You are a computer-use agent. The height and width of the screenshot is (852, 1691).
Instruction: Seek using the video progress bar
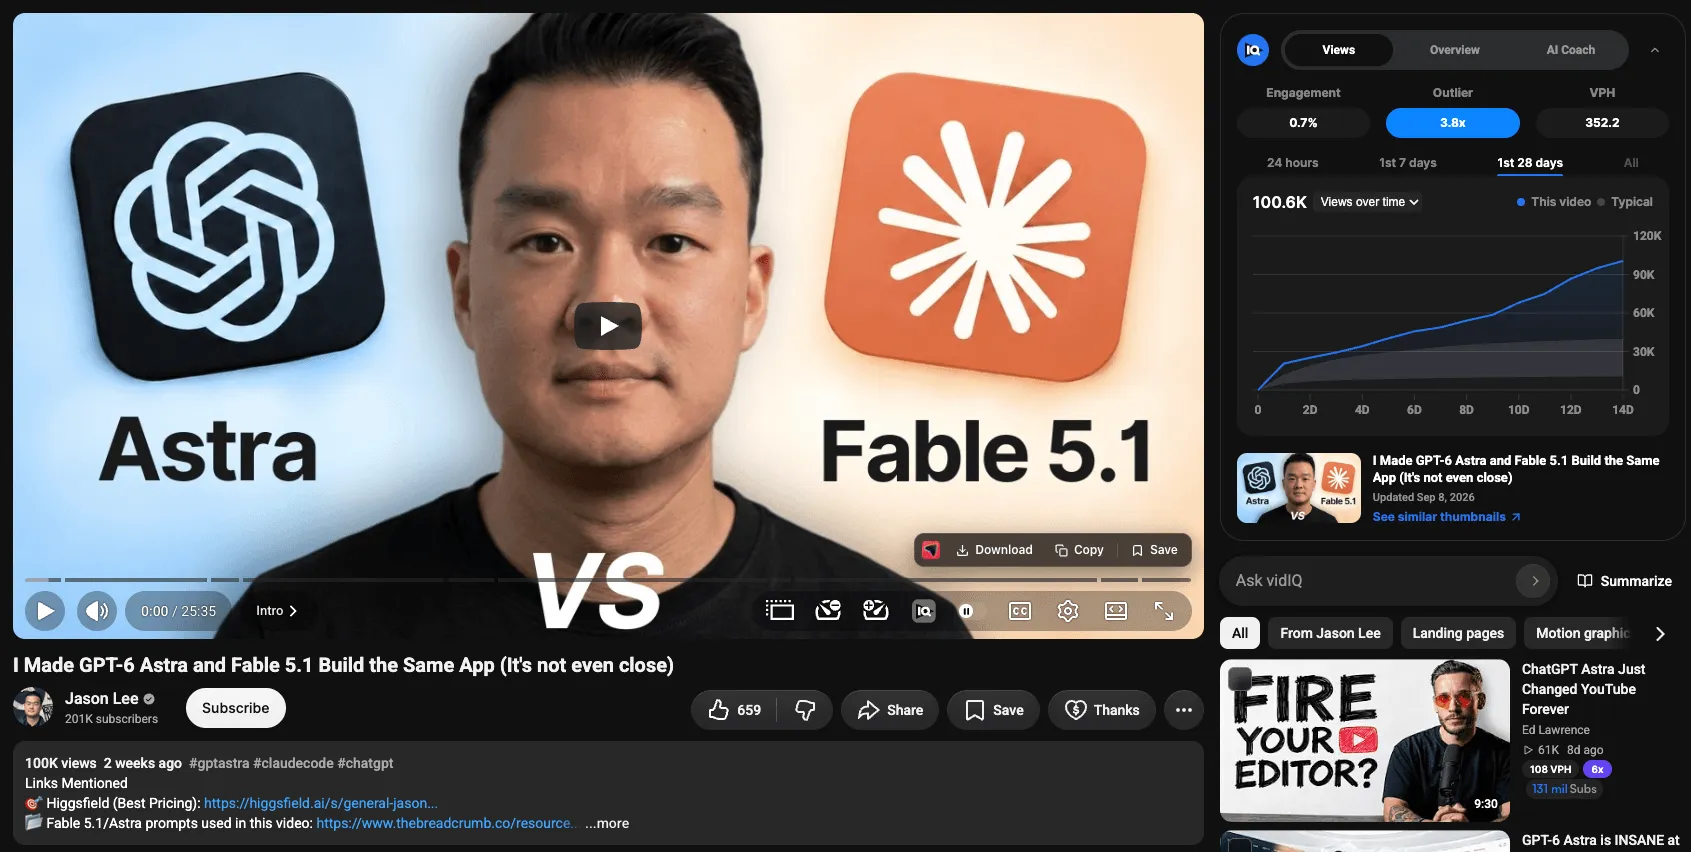(608, 580)
